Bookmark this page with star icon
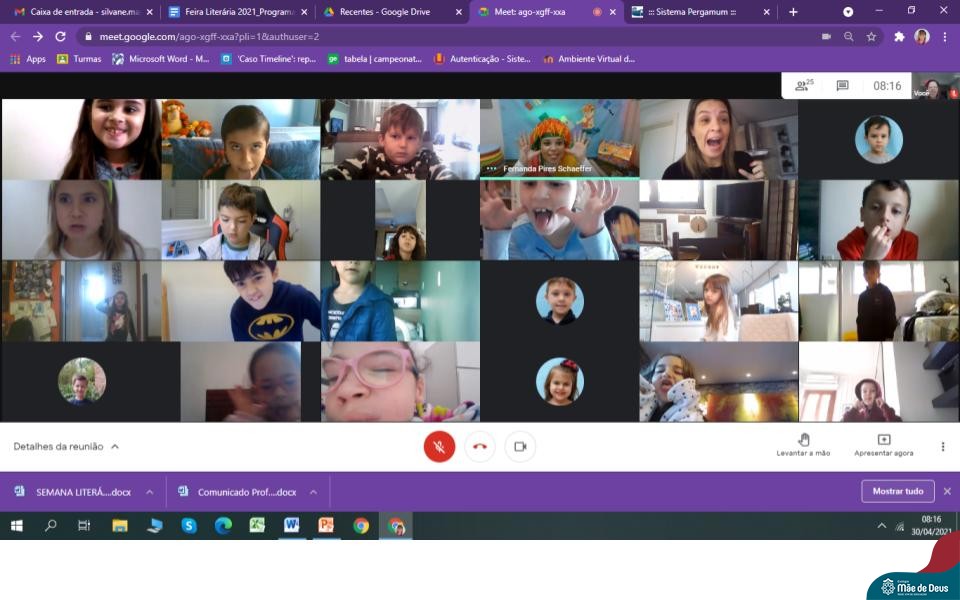The image size is (960, 600). pyautogui.click(x=871, y=36)
